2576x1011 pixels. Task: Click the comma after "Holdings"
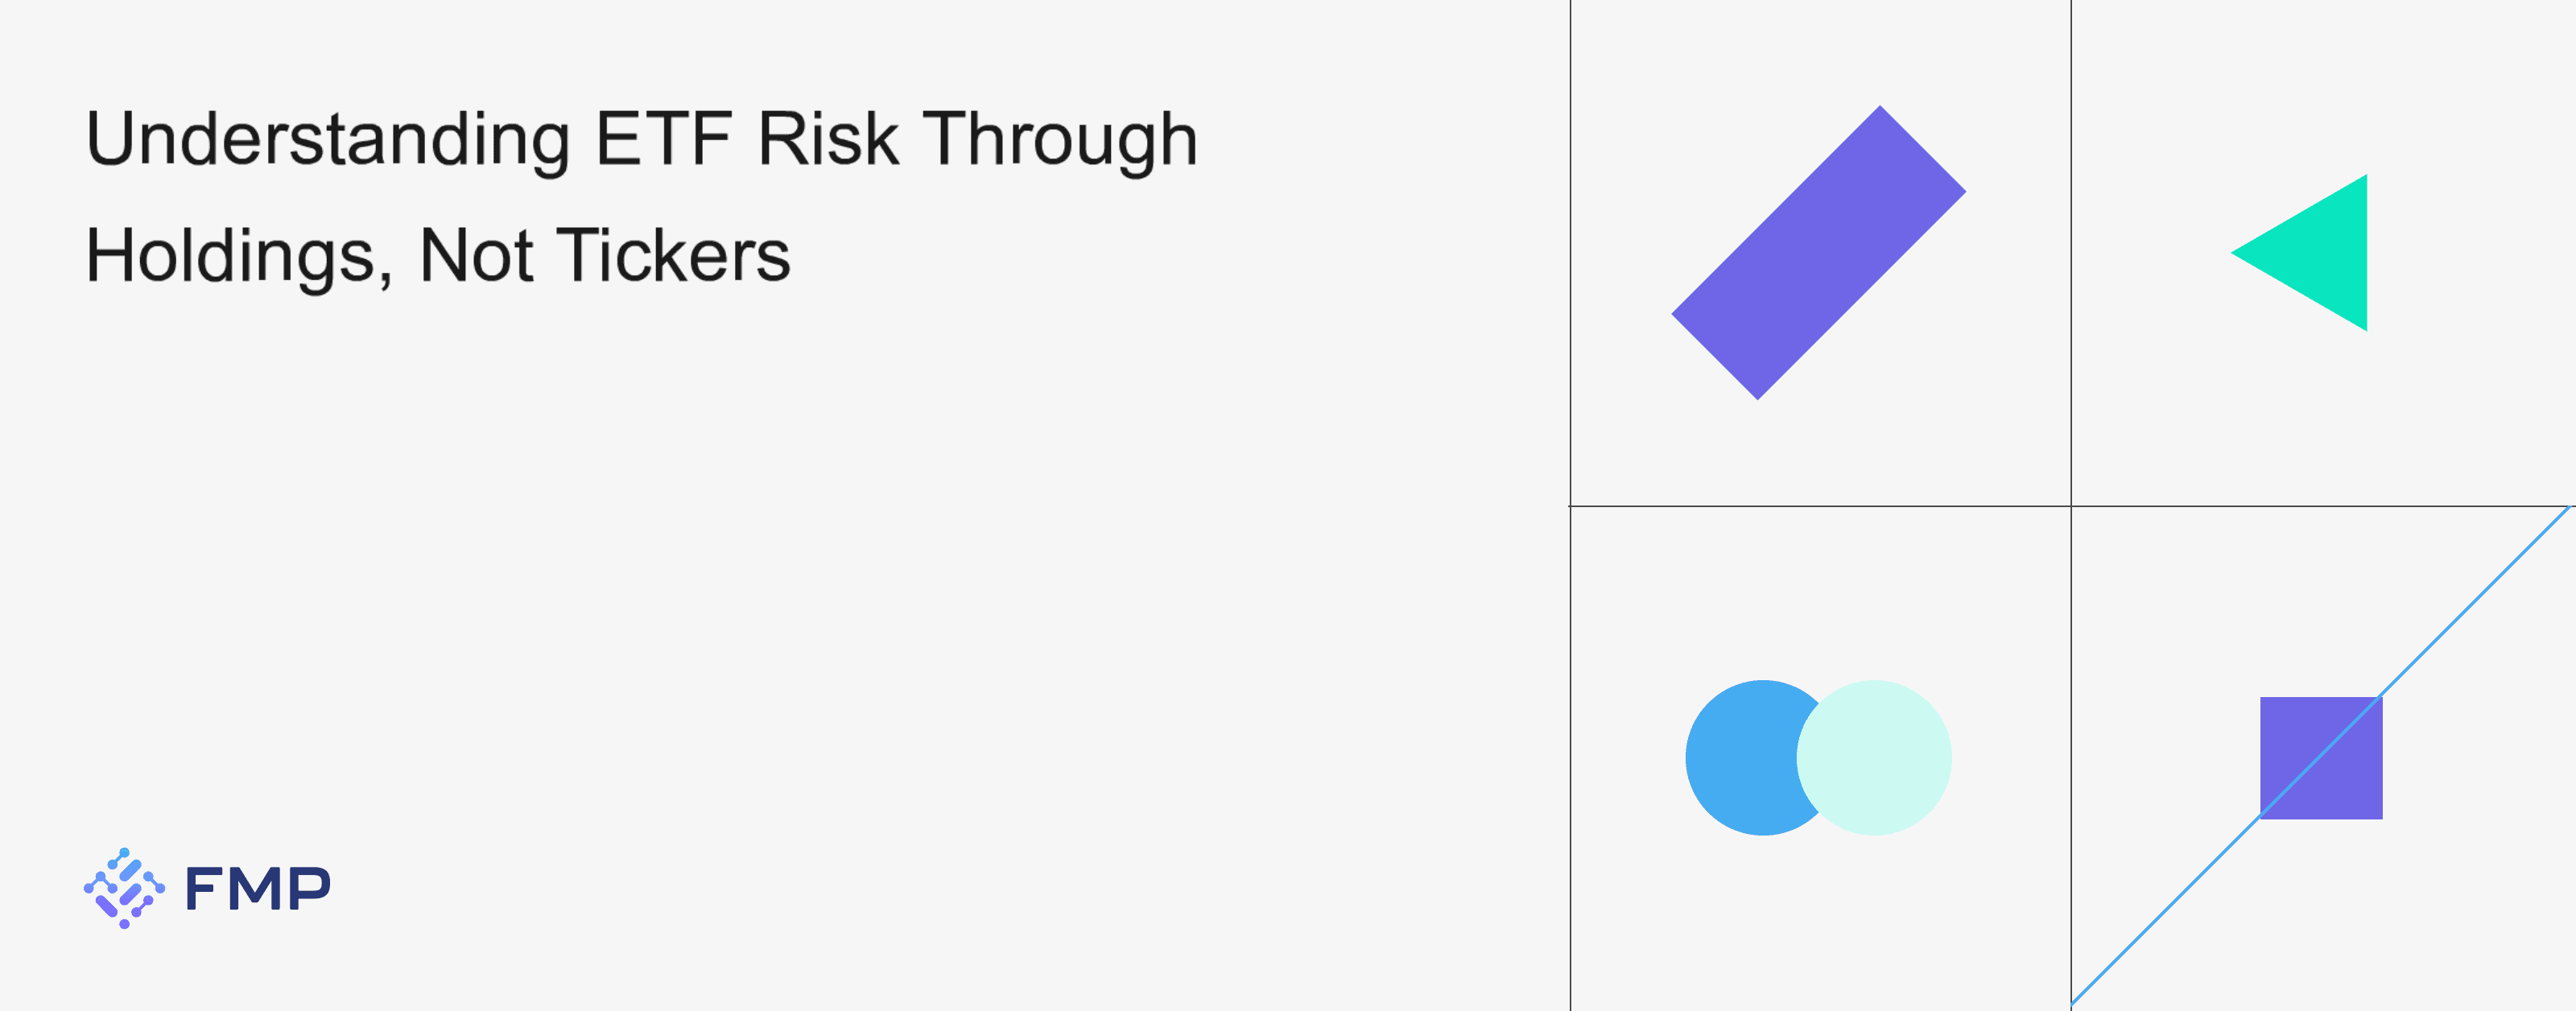[386, 280]
